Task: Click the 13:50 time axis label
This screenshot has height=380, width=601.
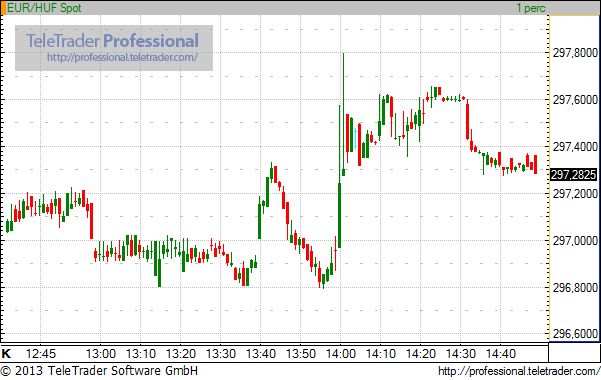Action: (301, 354)
